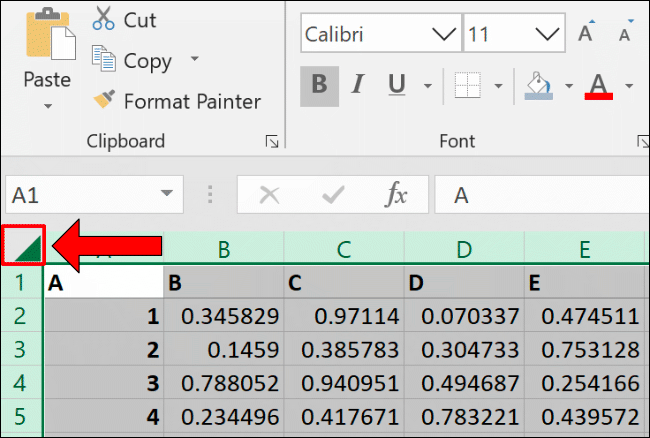This screenshot has width=650, height=438.
Task: Click the Cut scissors icon
Action: pos(103,19)
